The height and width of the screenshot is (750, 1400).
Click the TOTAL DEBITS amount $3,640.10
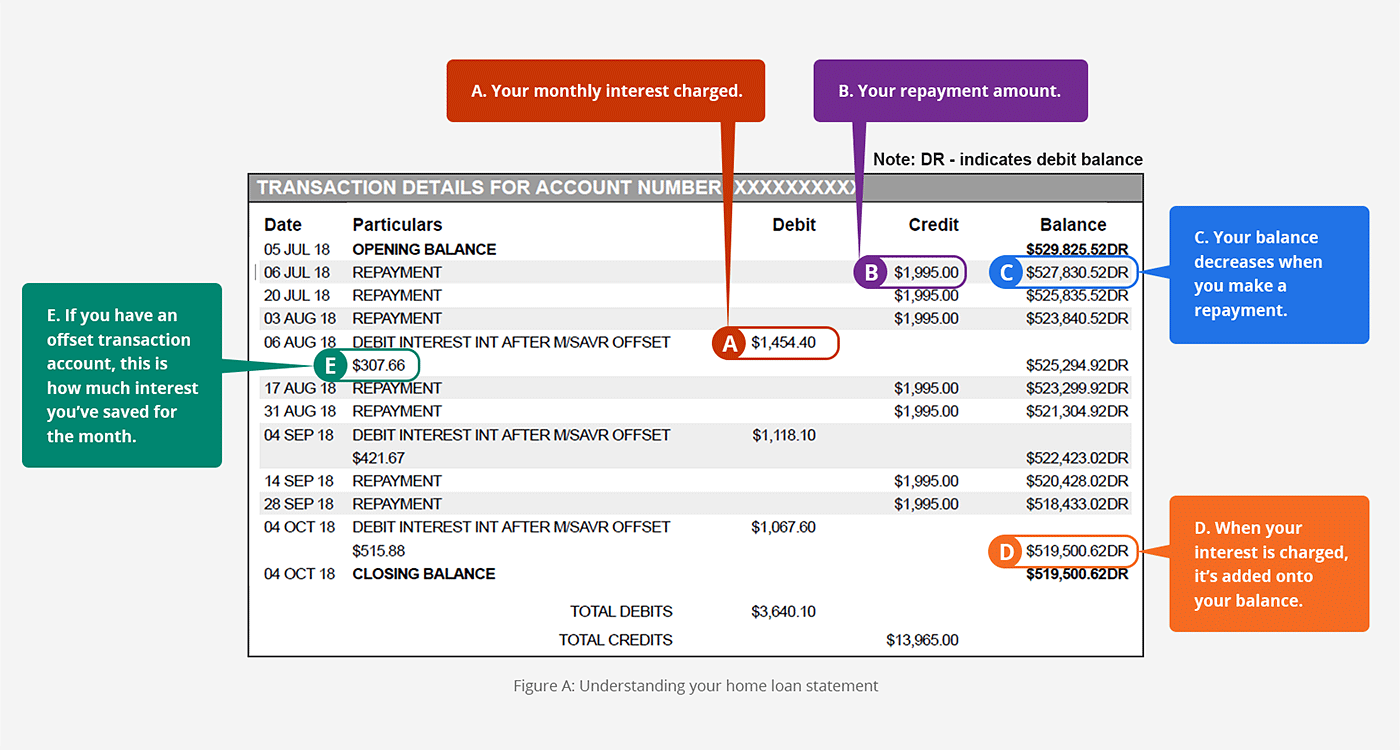click(x=785, y=611)
